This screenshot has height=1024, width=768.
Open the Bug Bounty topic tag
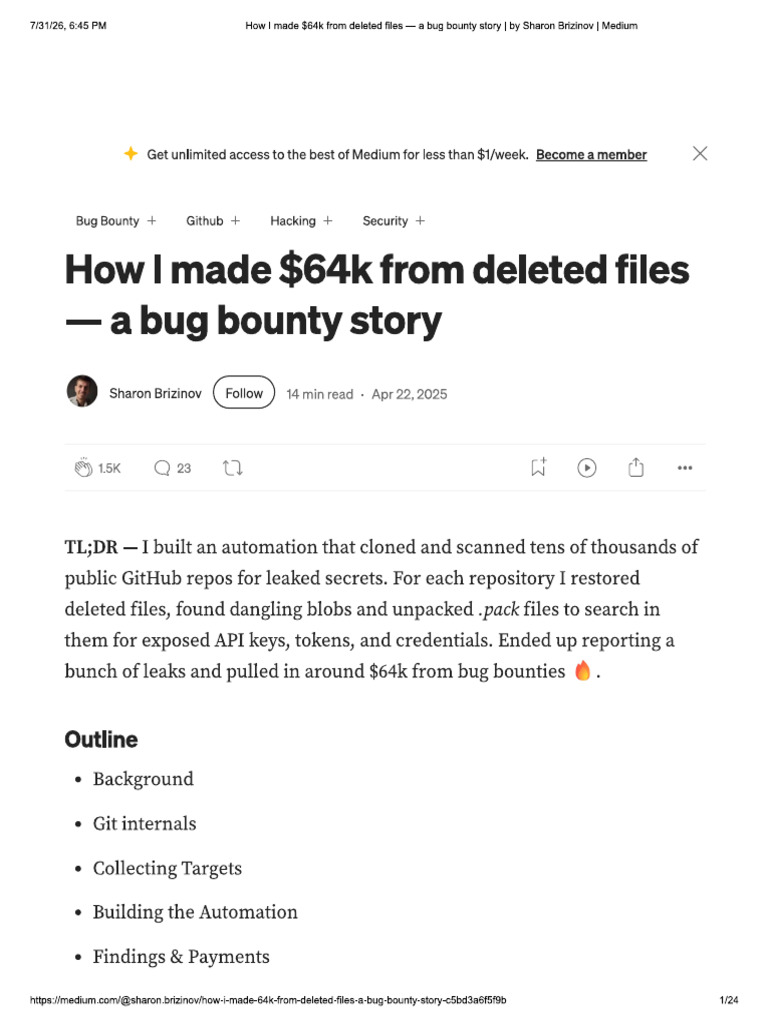click(107, 221)
